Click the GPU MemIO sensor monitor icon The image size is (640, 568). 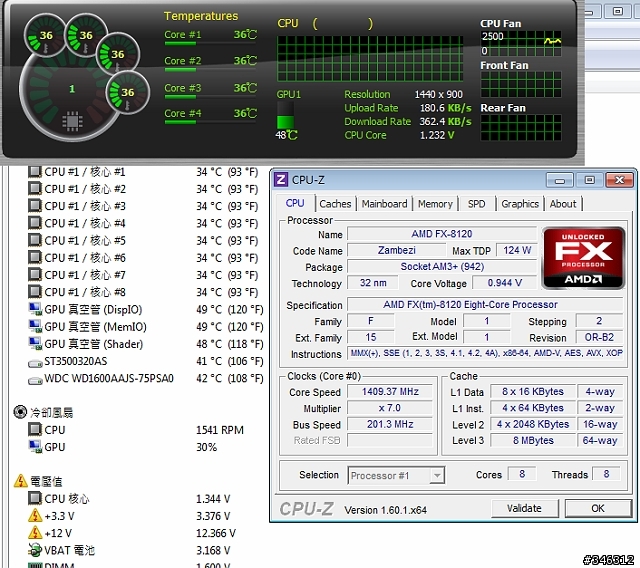point(35,326)
